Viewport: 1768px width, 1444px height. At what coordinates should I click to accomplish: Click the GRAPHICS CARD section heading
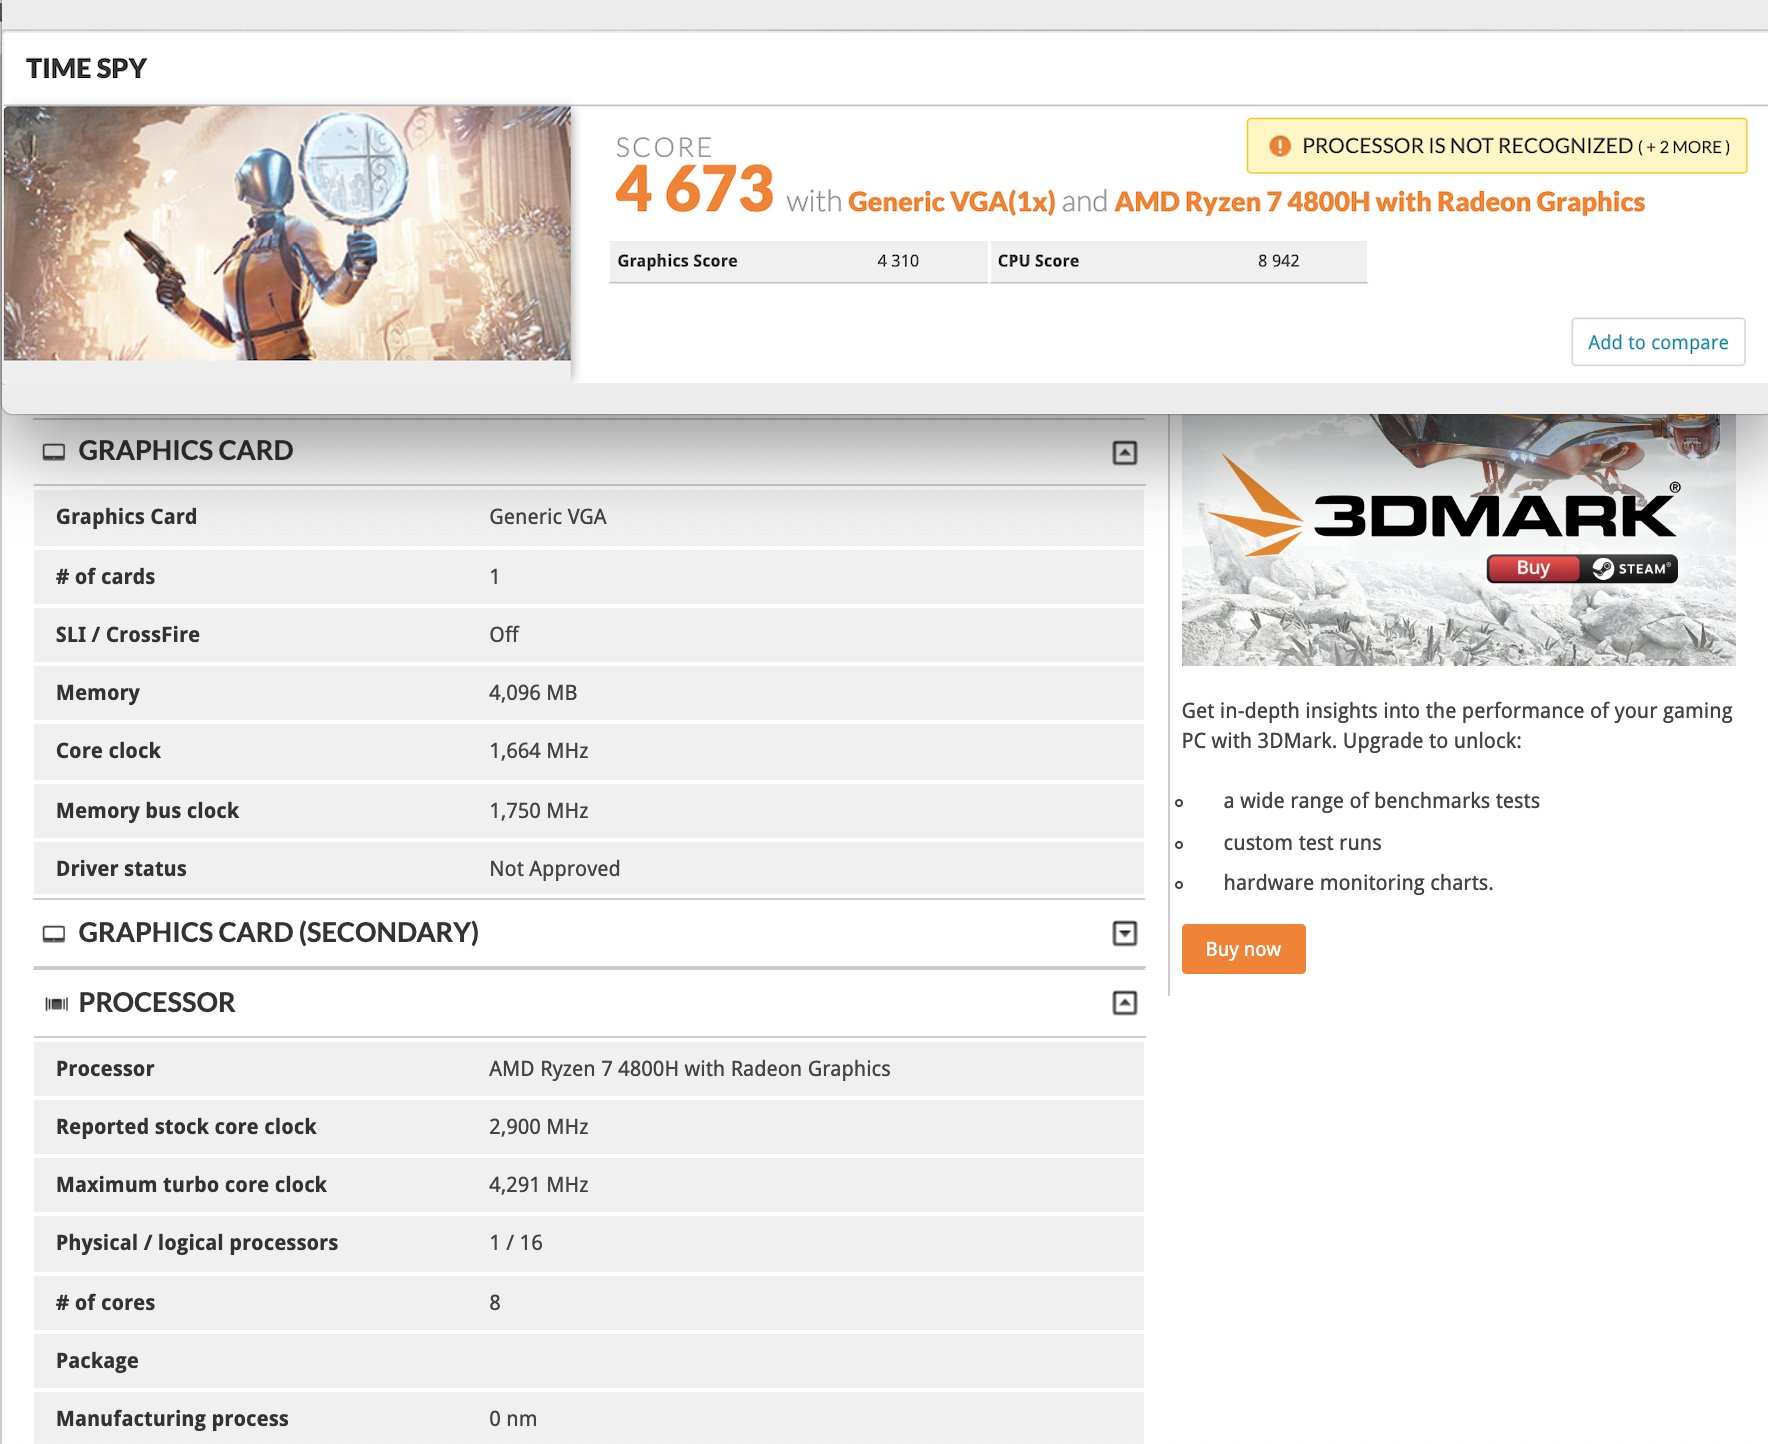click(185, 451)
